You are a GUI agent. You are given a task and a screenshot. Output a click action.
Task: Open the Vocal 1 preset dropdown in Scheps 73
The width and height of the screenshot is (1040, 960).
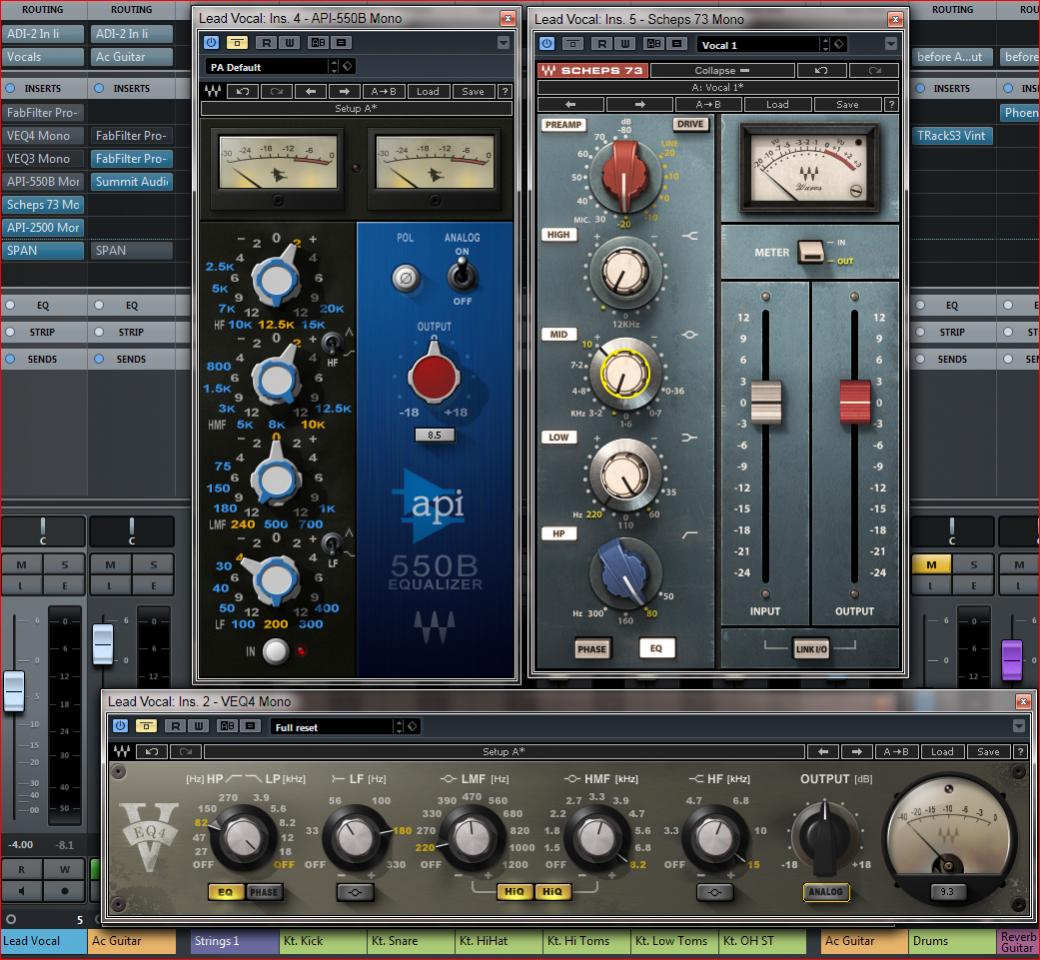(757, 45)
